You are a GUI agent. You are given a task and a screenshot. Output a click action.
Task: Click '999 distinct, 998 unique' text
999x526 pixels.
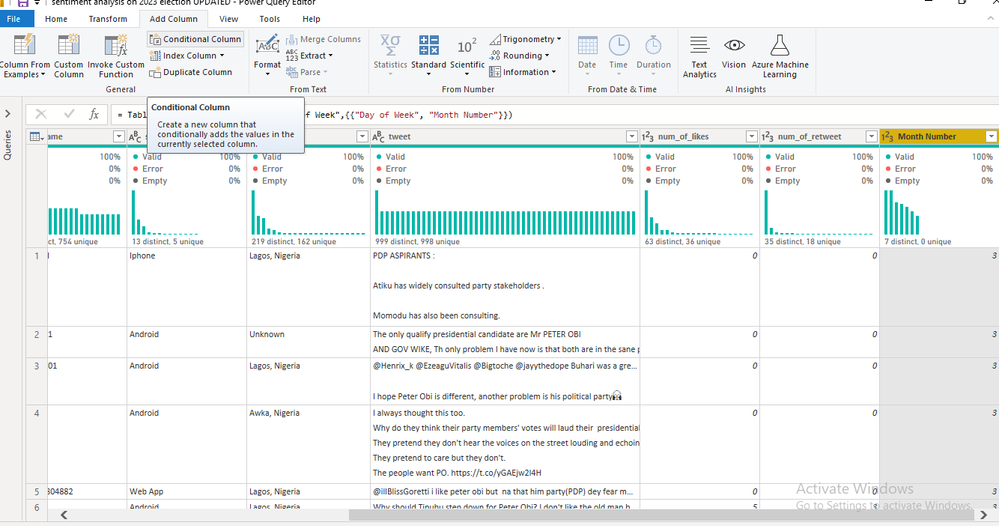tap(417, 242)
